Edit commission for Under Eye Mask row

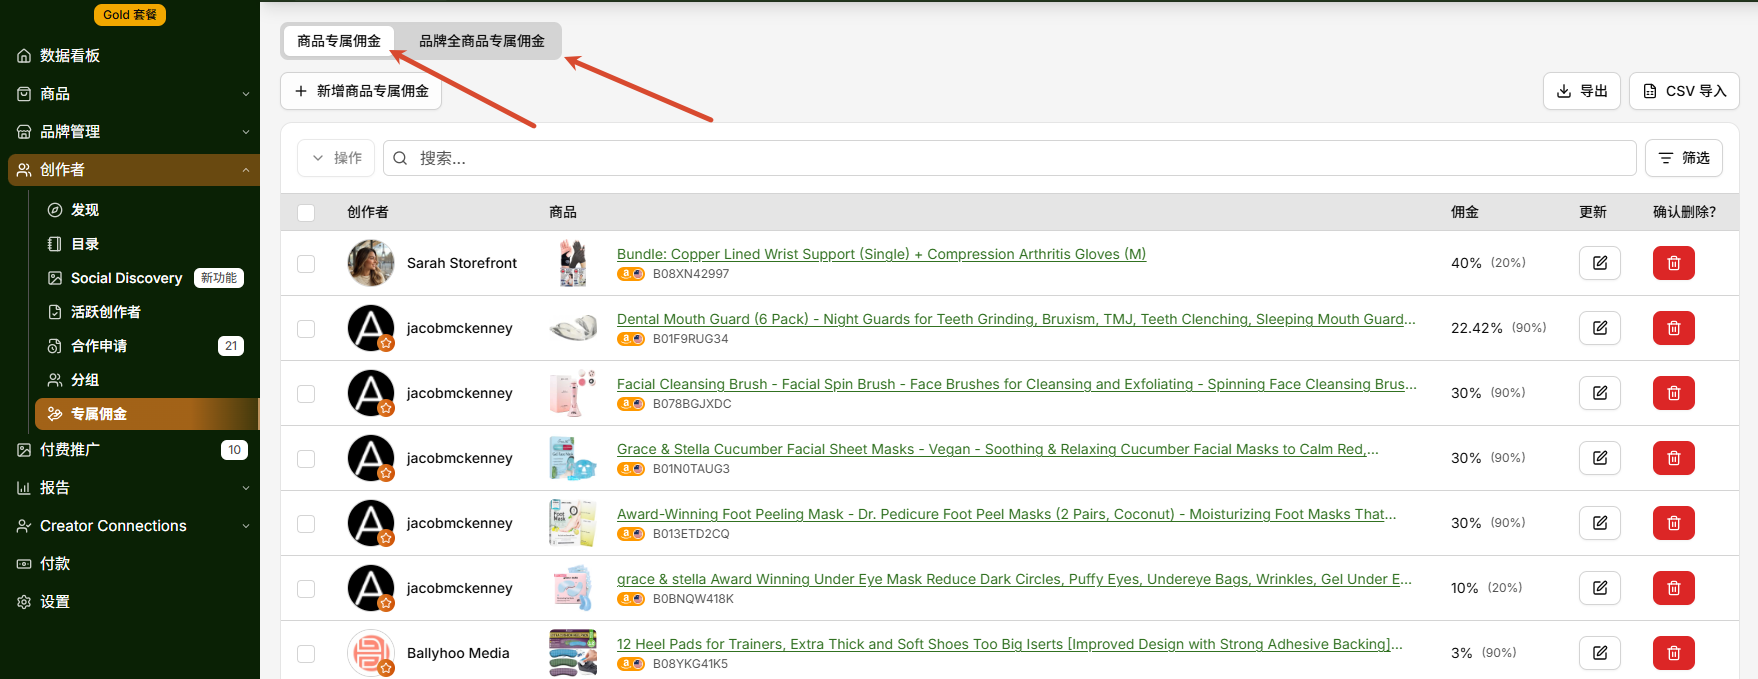point(1600,588)
